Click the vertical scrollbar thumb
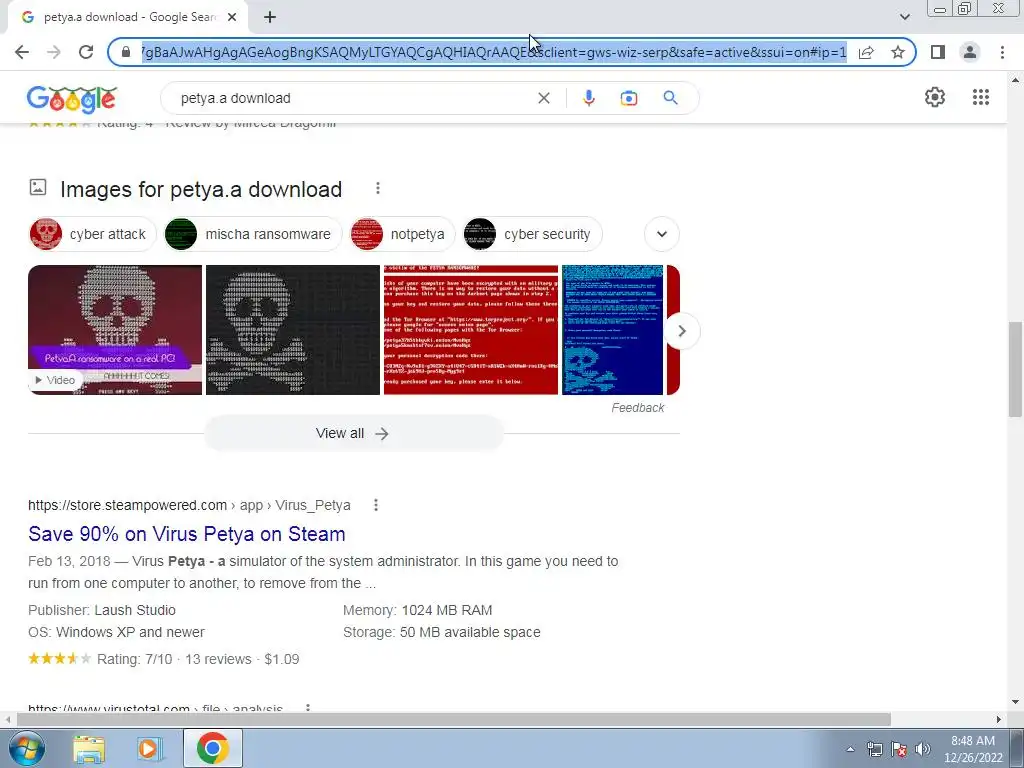 (1014, 369)
